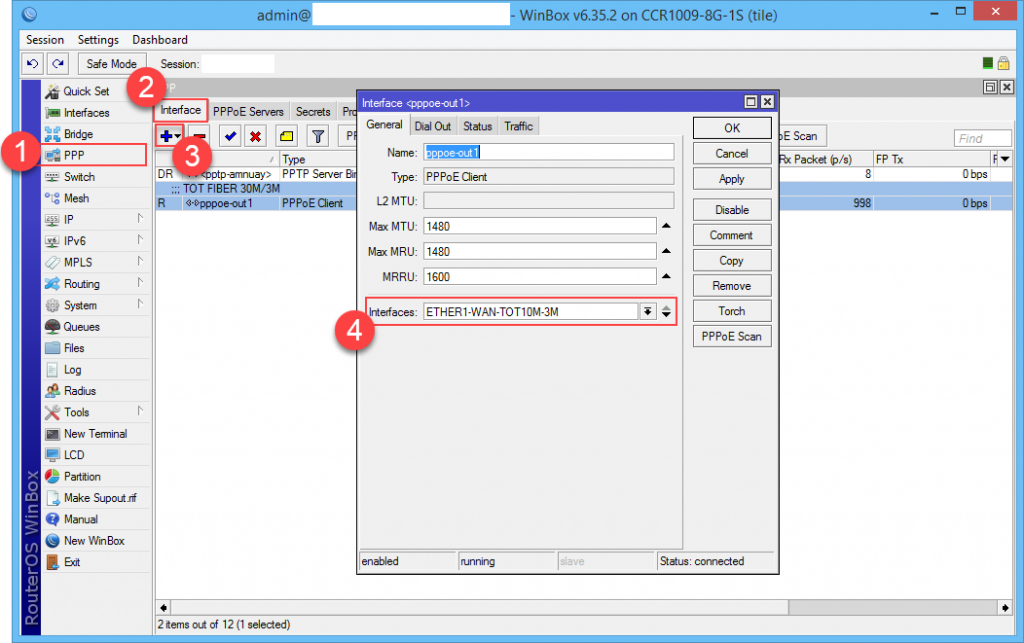Open the Bridge menu item
Image resolution: width=1024 pixels, height=643 pixels.
(78, 134)
